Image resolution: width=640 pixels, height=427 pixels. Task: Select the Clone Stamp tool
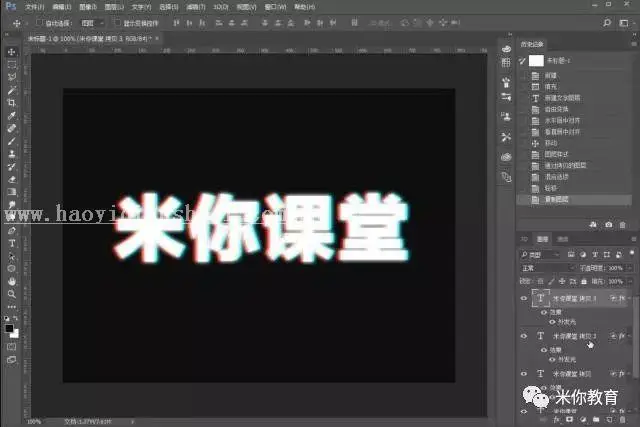[11, 153]
